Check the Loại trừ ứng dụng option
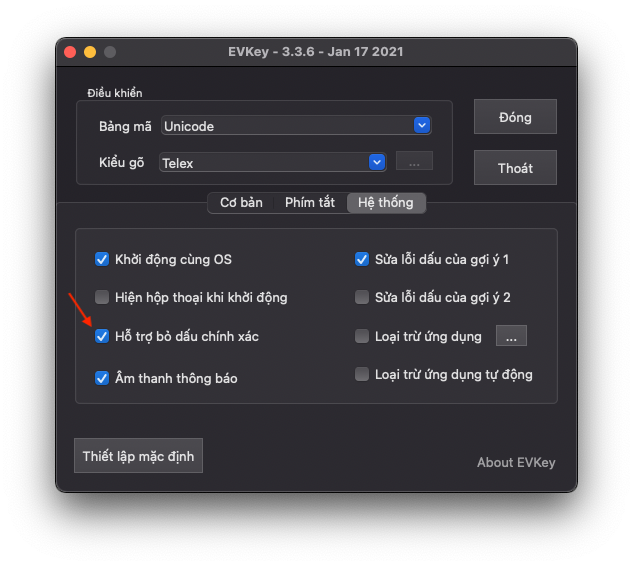The height and width of the screenshot is (566, 633). (362, 336)
